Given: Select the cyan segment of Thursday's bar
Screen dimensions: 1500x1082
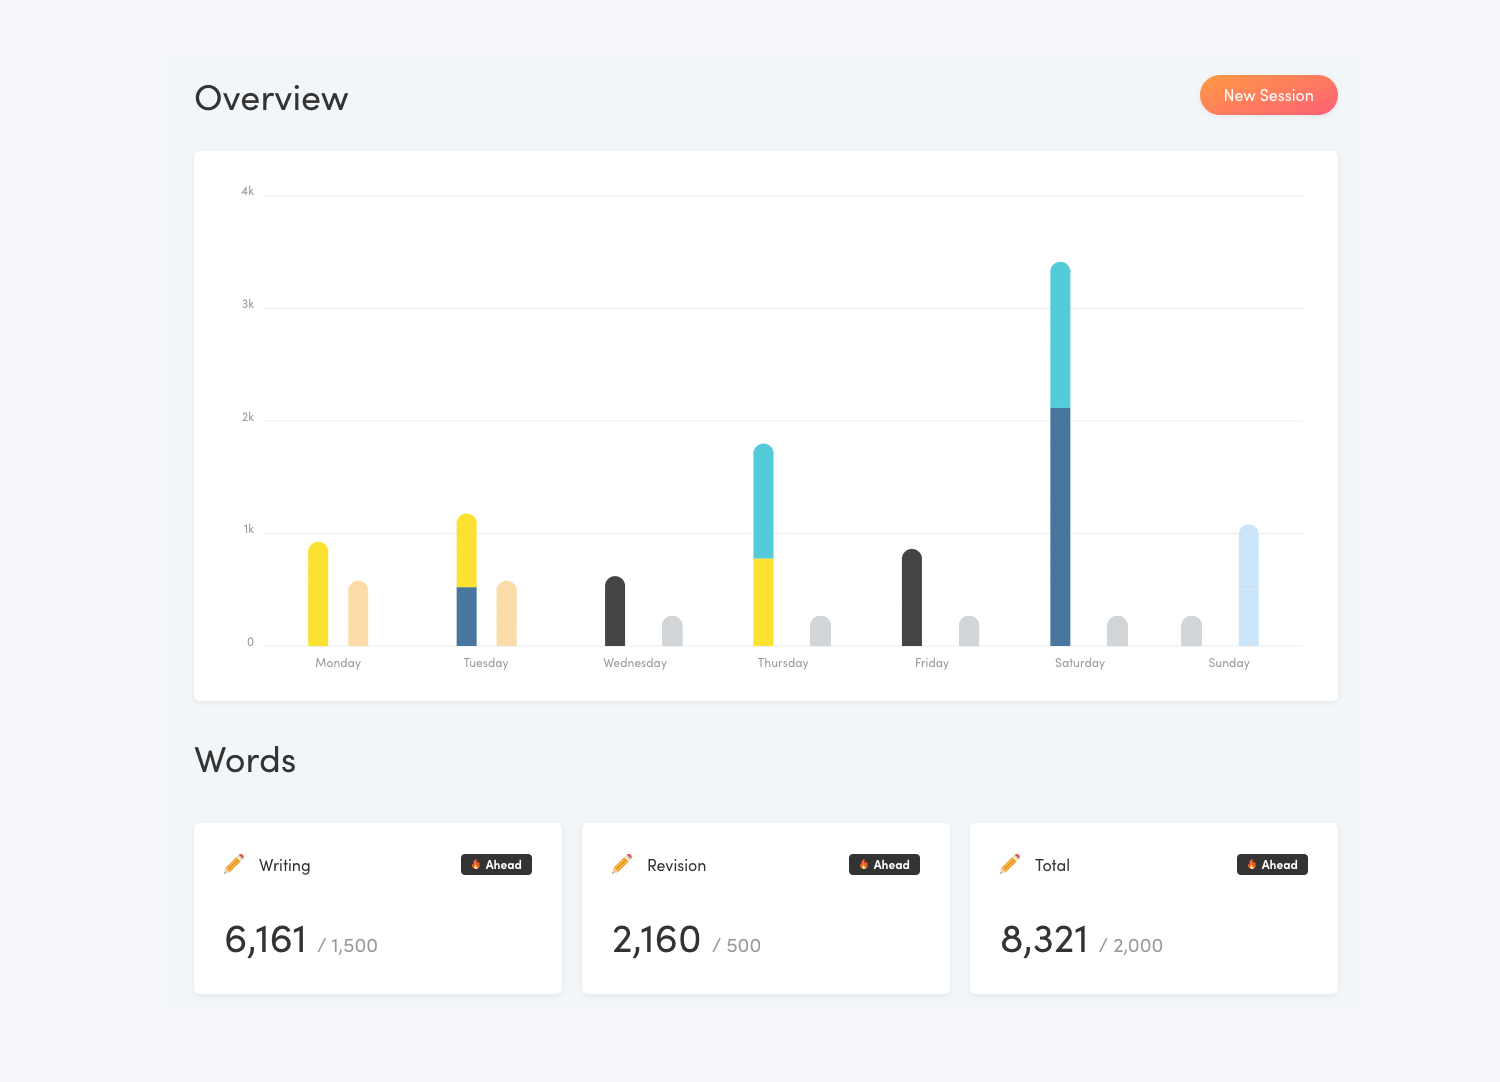Looking at the screenshot, I should pos(763,501).
